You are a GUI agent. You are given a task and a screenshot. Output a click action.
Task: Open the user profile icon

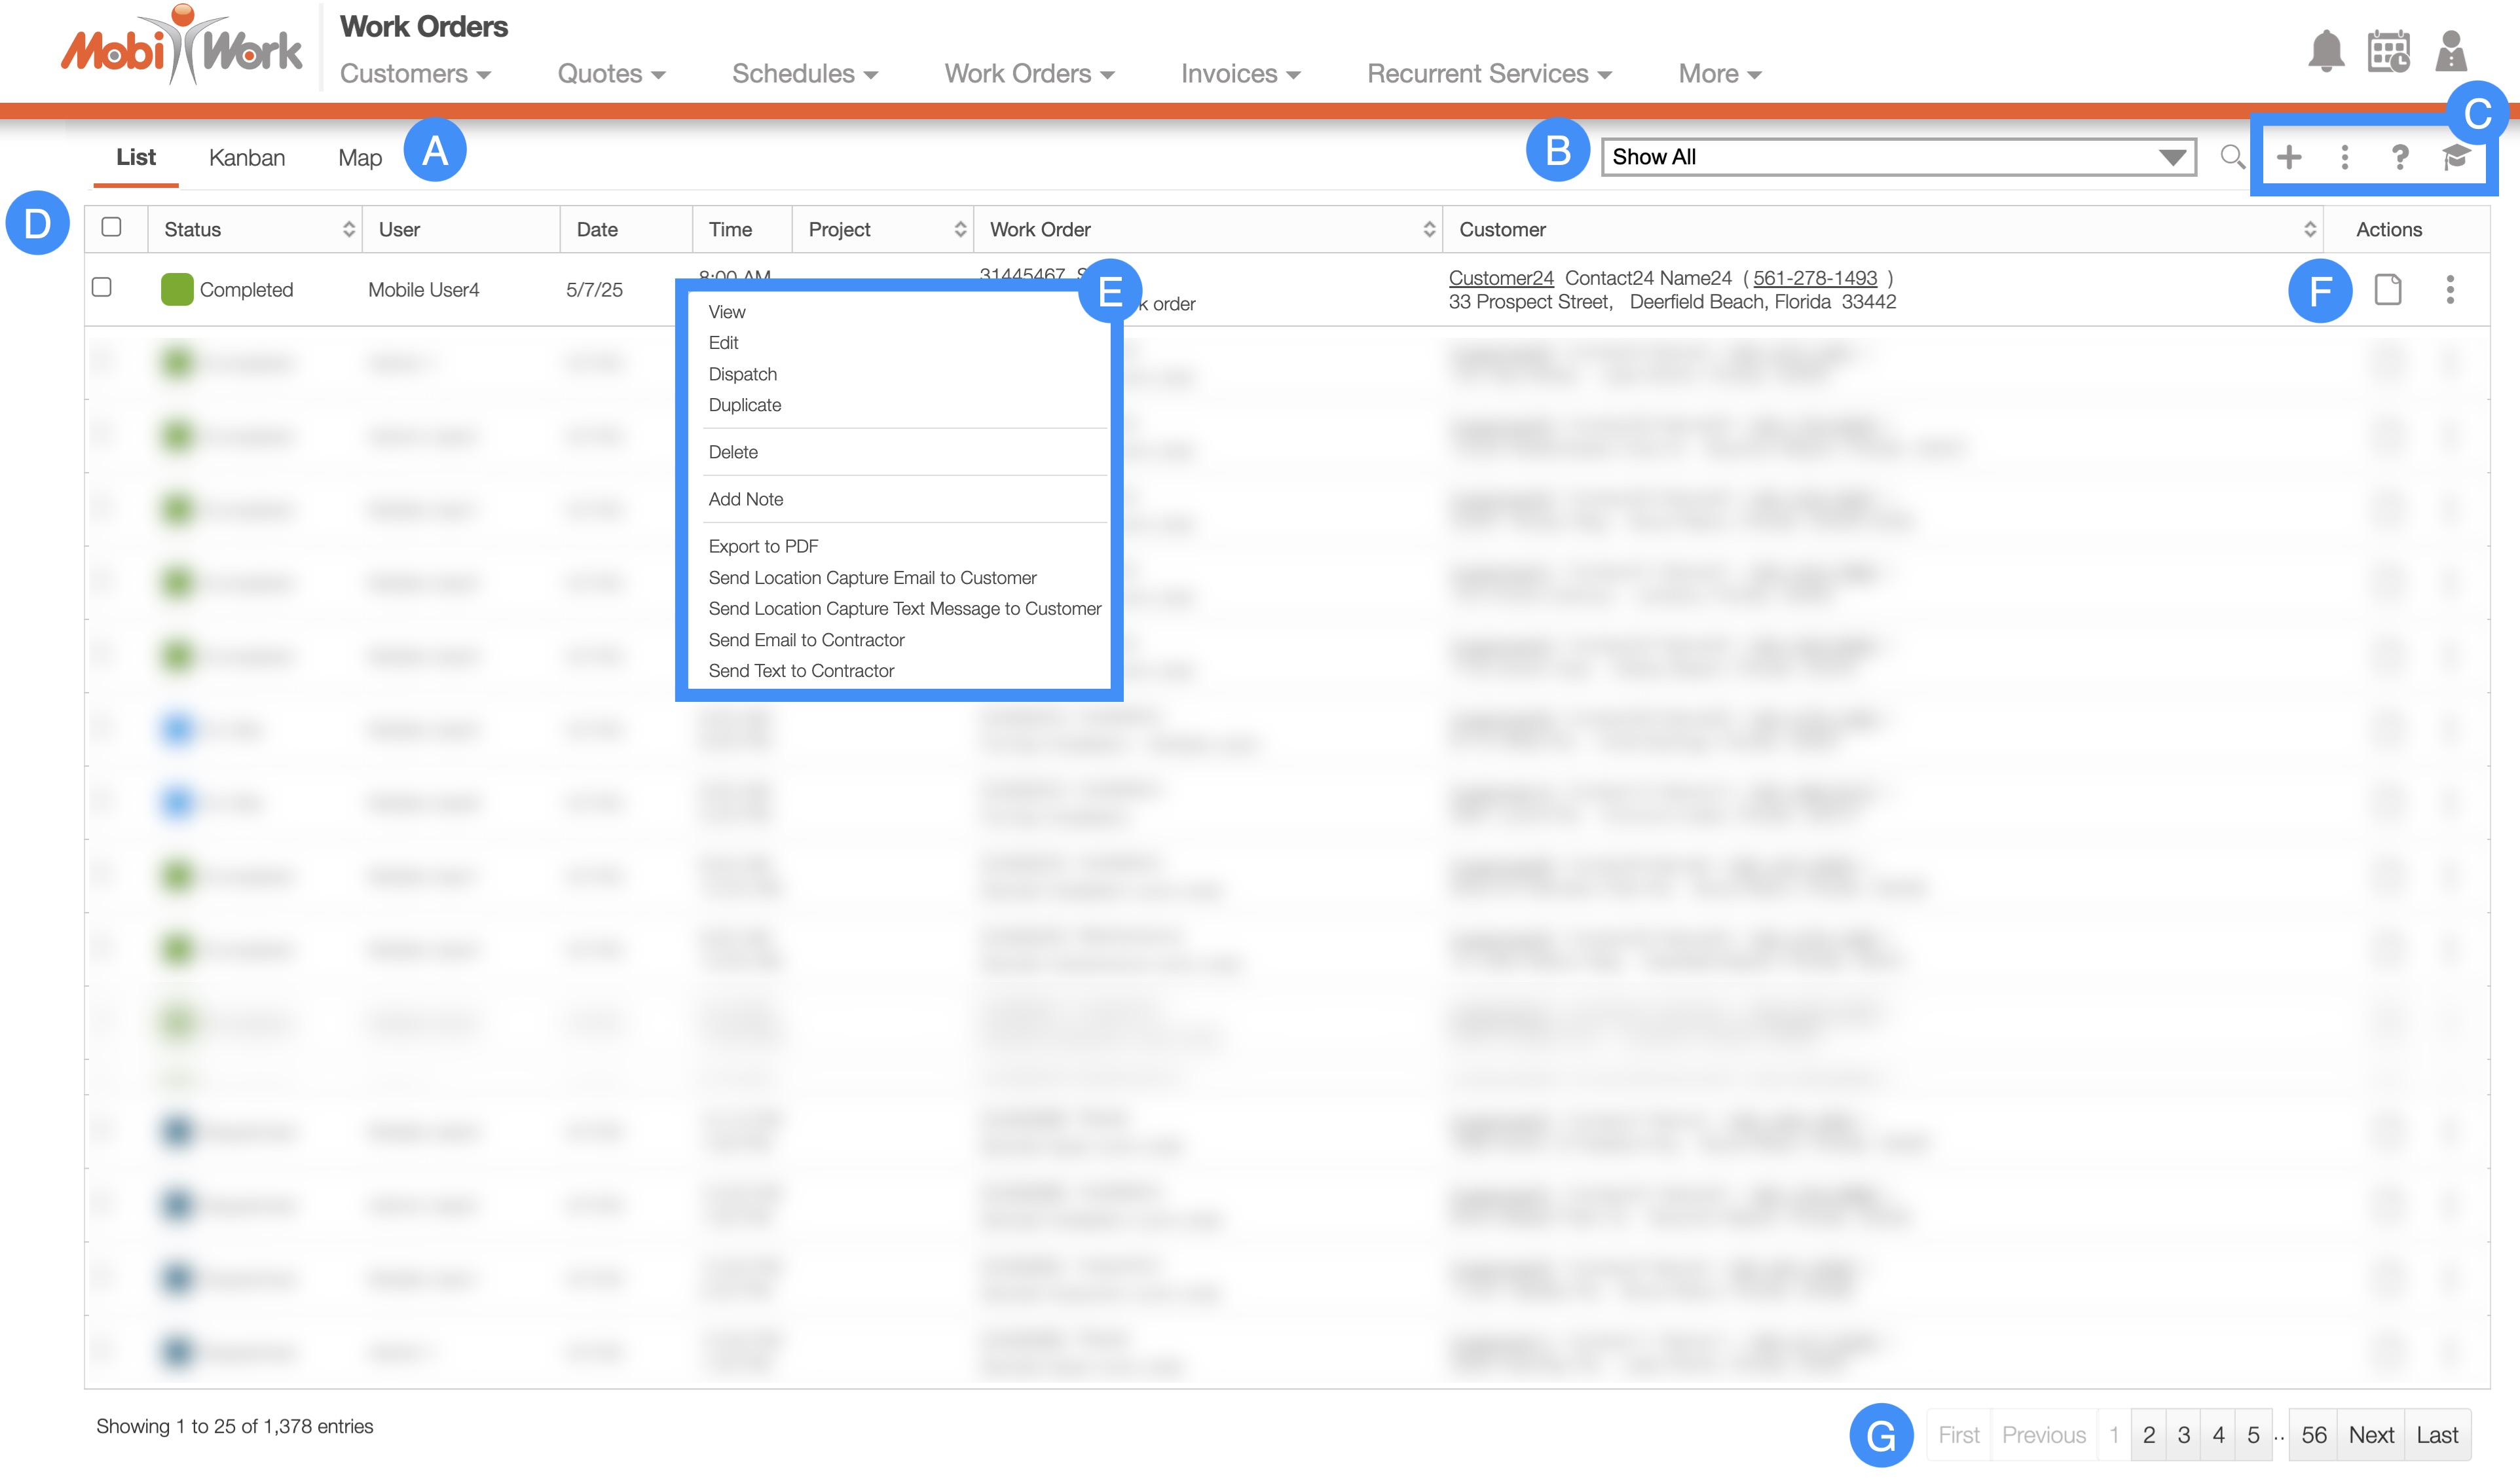coord(2451,51)
